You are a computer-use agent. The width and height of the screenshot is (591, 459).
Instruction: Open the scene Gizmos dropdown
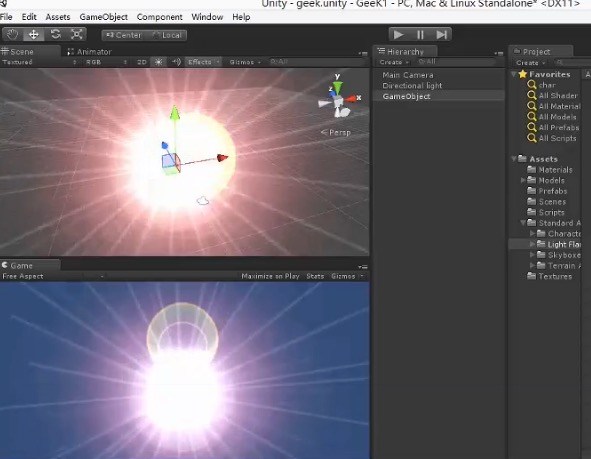click(245, 62)
